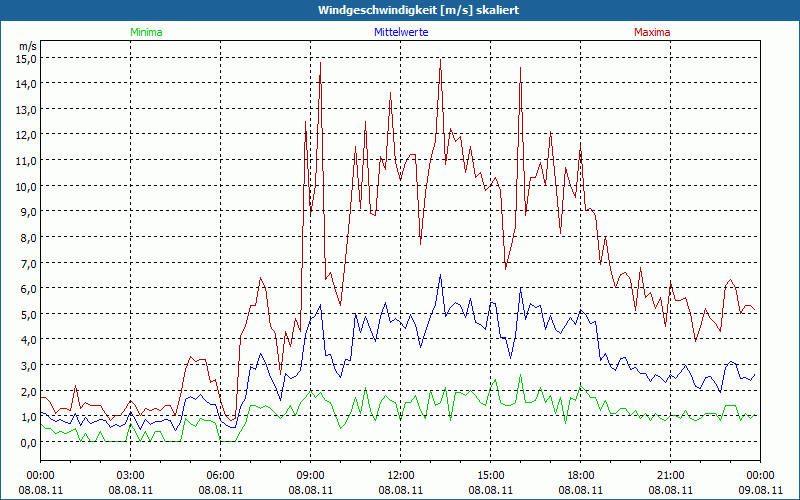Click the red Maxima legend label
The image size is (800, 500).
652,32
